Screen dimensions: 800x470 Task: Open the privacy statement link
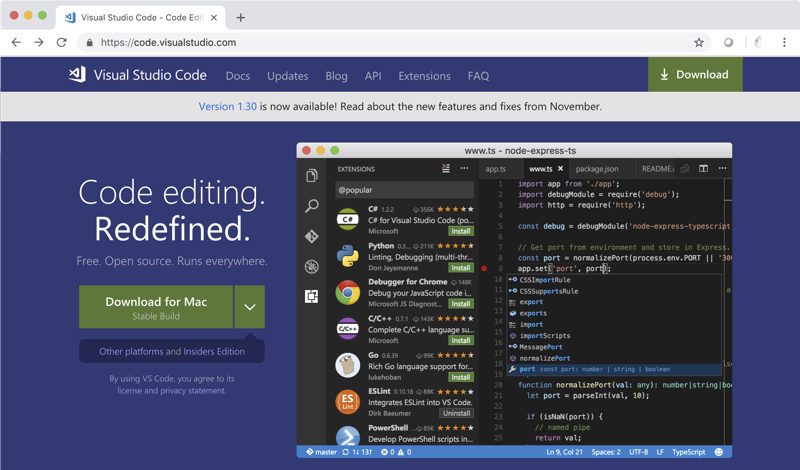(193, 390)
